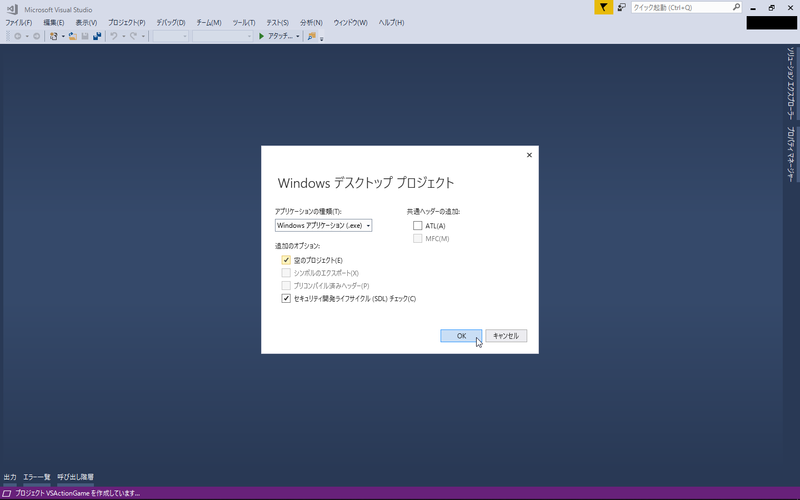
Task: Click the 'プロジェクト VSActionGame を作成しています' status text
Action: coord(78,493)
